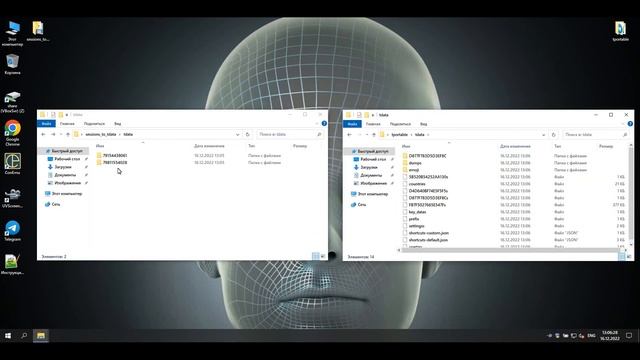This screenshot has width=640, height=360.
Task: Open Главная tab in right Explorer window
Action: pyautogui.click(x=373, y=124)
